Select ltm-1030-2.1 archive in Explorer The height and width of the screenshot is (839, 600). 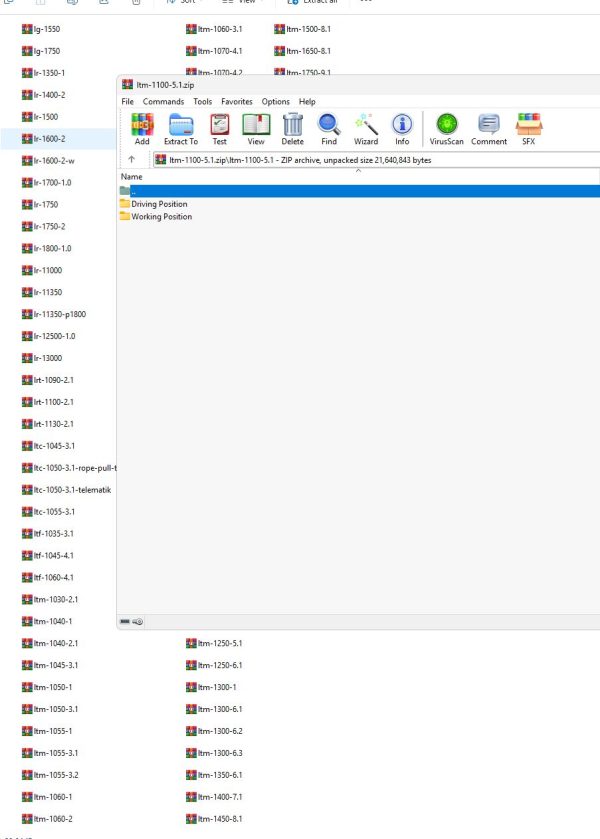click(x=50, y=599)
